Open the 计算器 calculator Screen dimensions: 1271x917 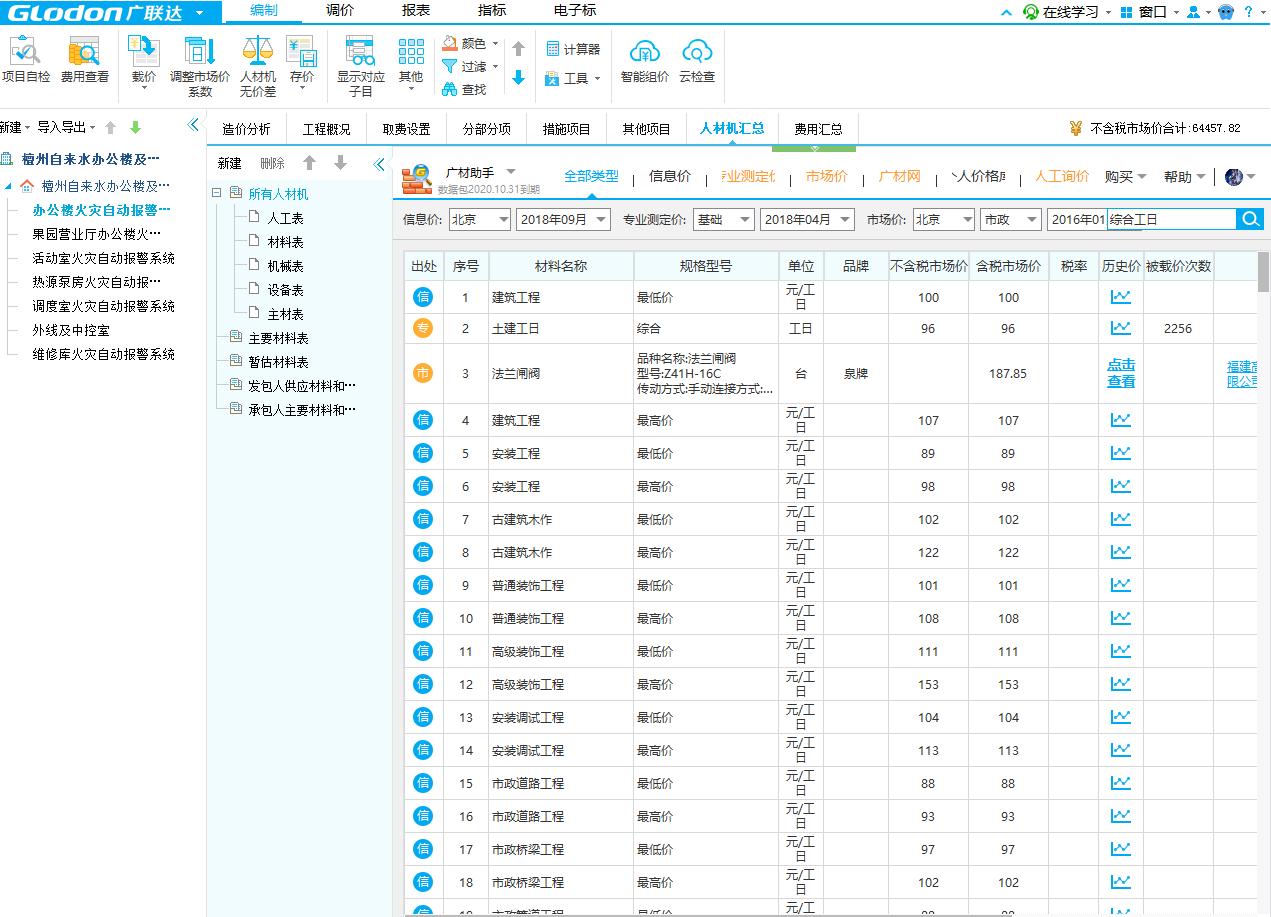(573, 49)
